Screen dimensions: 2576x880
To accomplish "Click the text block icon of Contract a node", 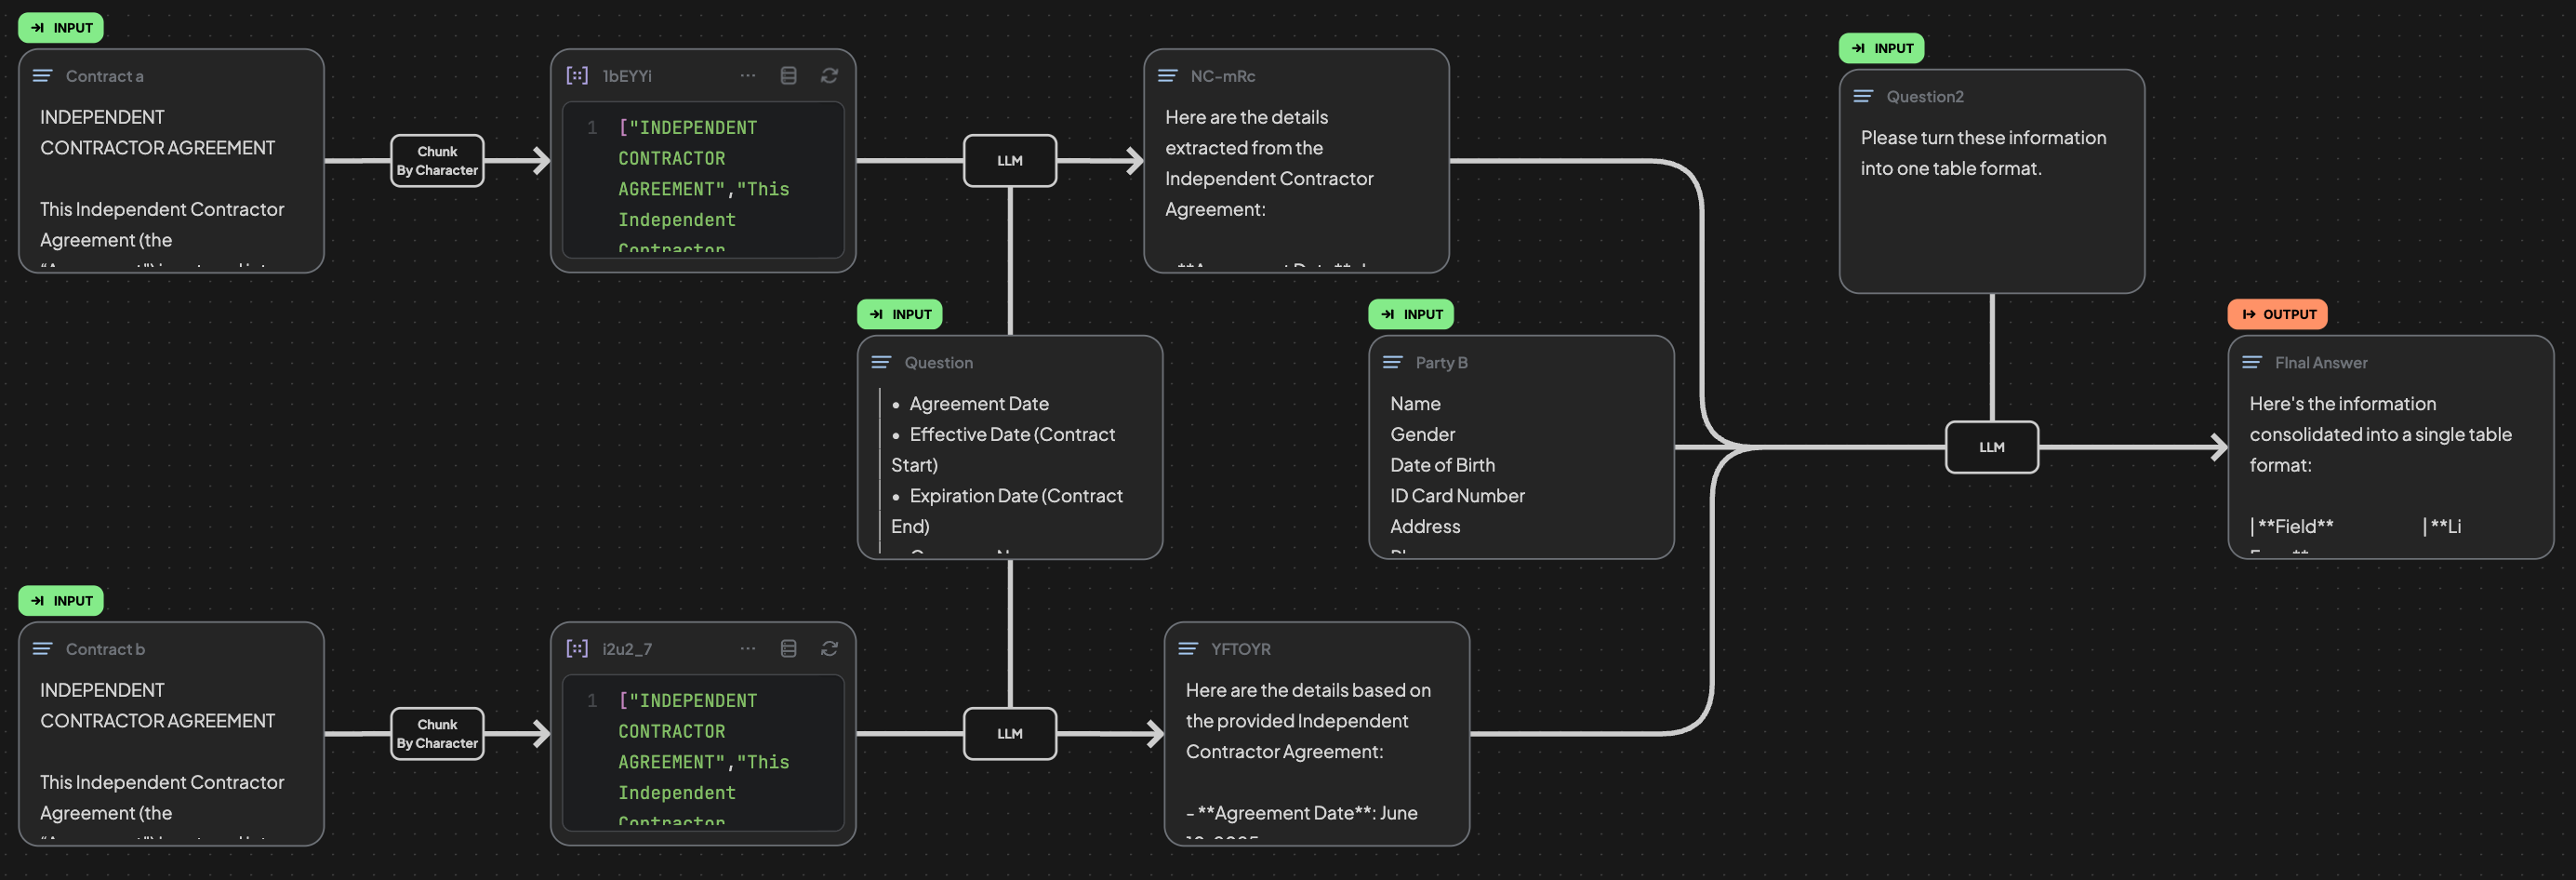I will click(x=42, y=76).
